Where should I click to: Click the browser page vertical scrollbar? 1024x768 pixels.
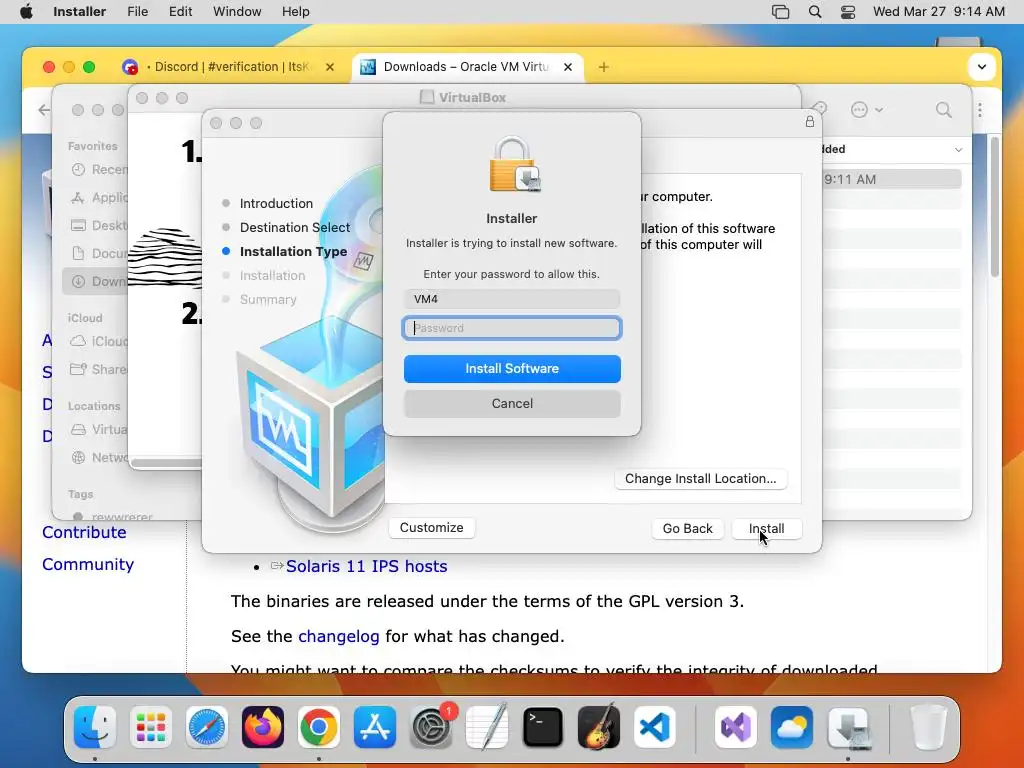(x=995, y=206)
